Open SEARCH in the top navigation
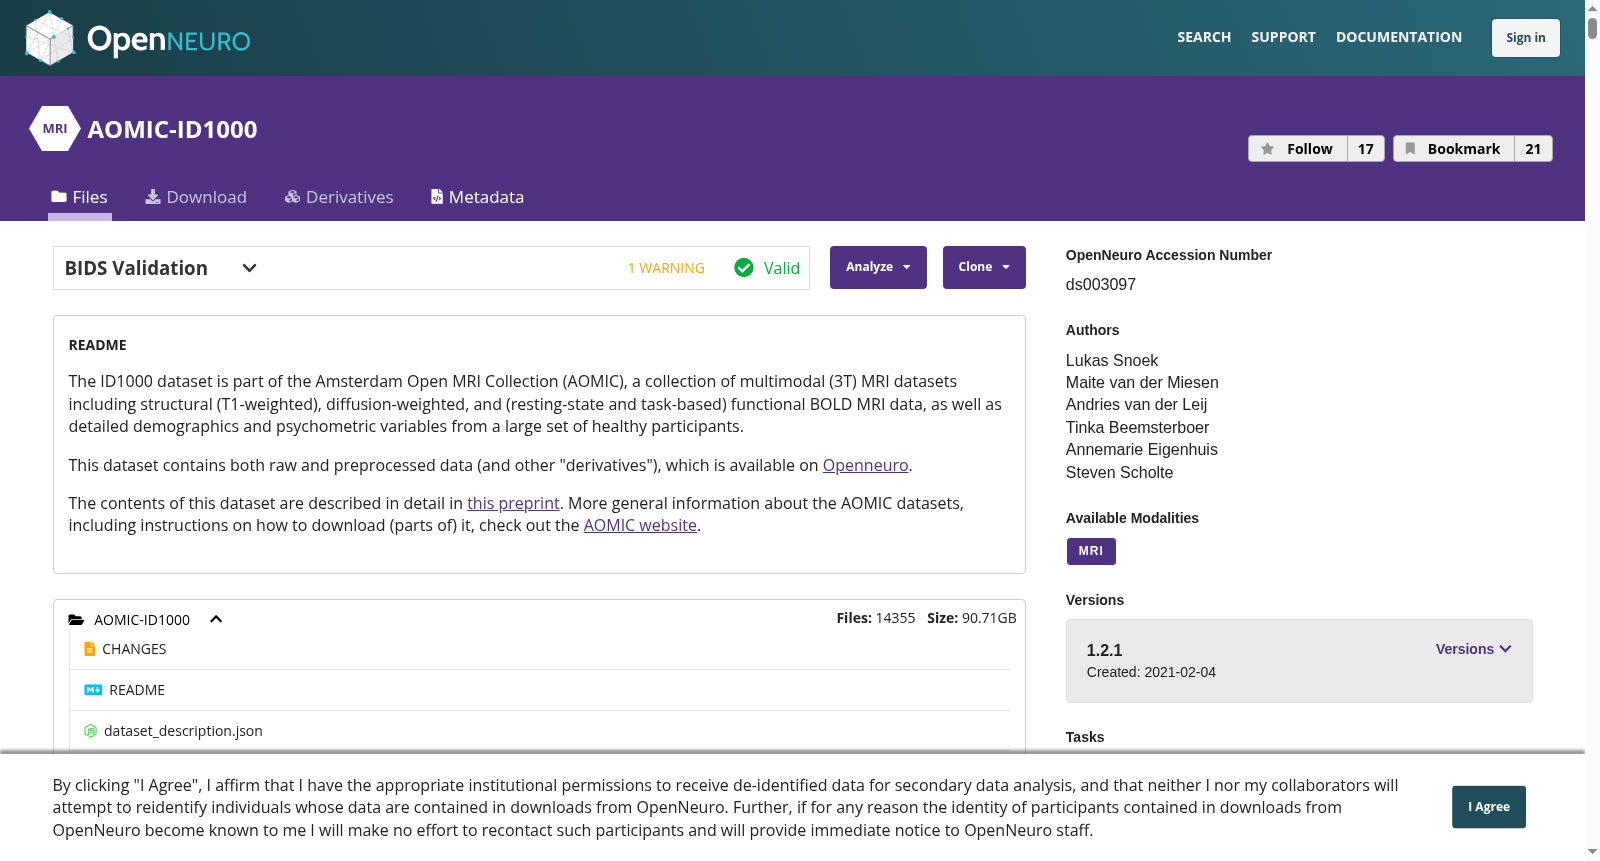The width and height of the screenshot is (1600, 861). click(x=1204, y=37)
